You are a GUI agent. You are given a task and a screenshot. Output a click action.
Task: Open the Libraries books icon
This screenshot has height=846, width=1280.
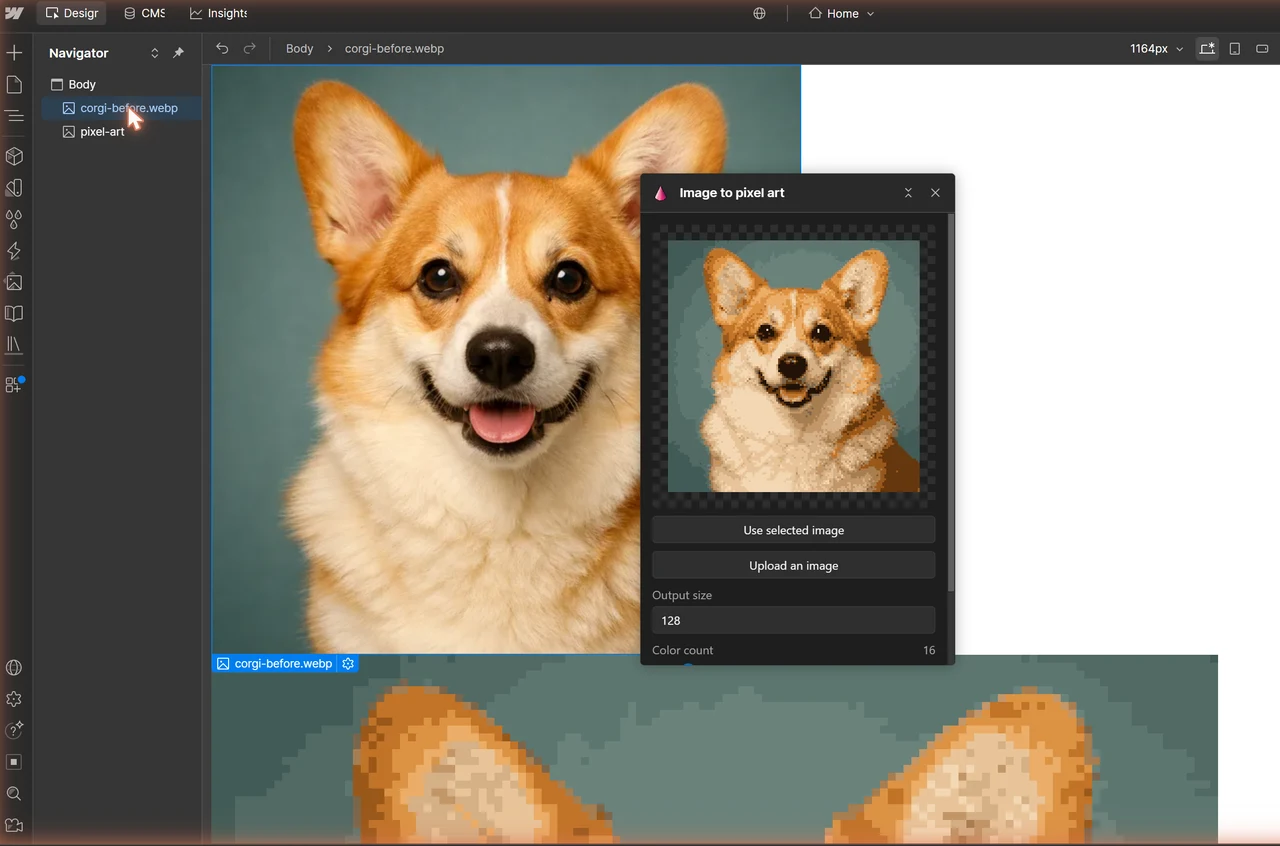(14, 345)
